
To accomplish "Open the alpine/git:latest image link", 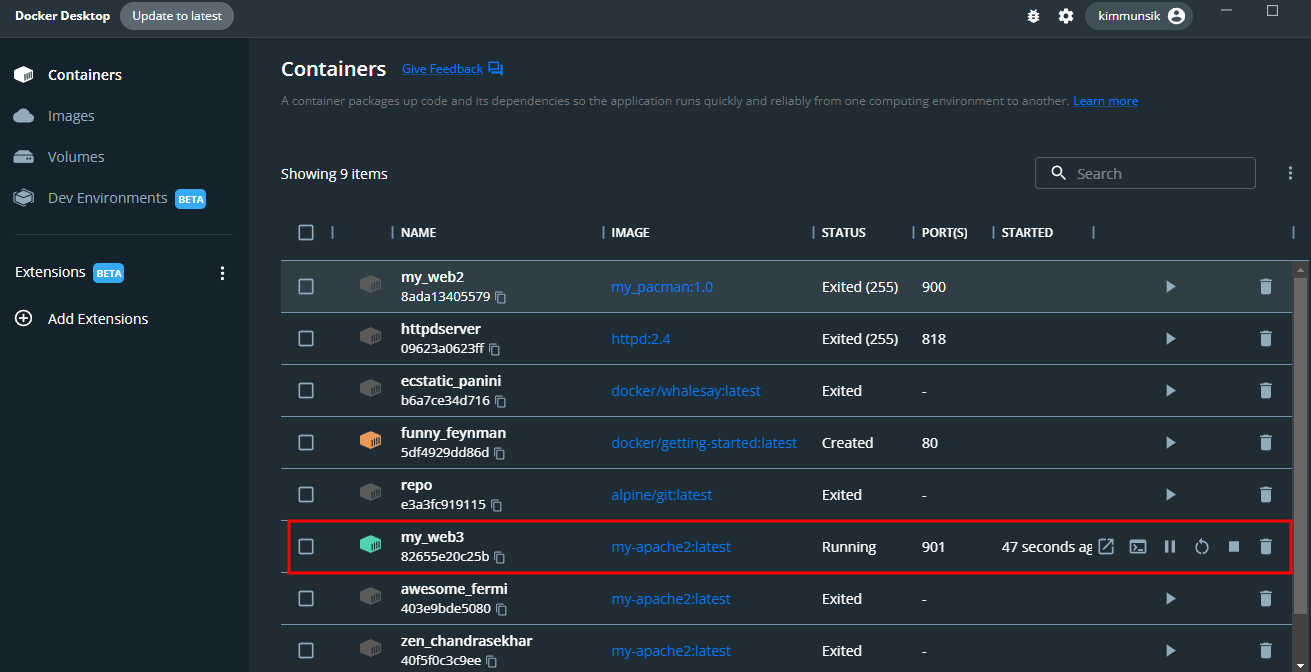I will pyautogui.click(x=662, y=495).
